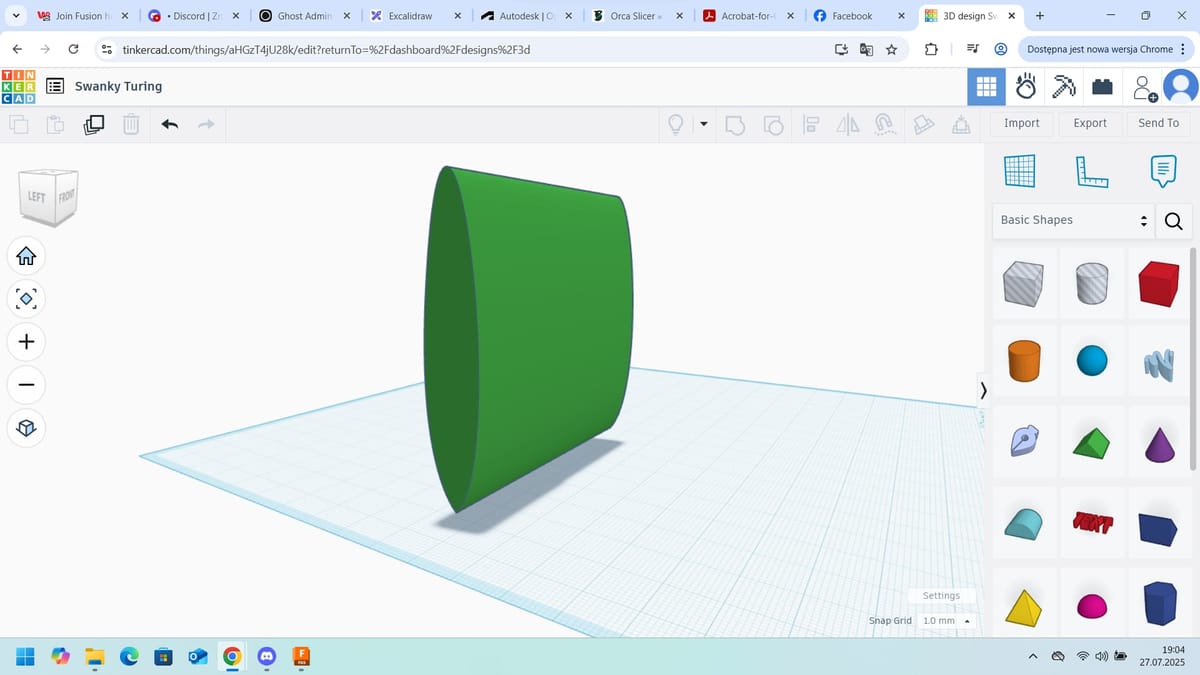Duplicate and repeat the selected object
1200x675 pixels.
(x=94, y=125)
